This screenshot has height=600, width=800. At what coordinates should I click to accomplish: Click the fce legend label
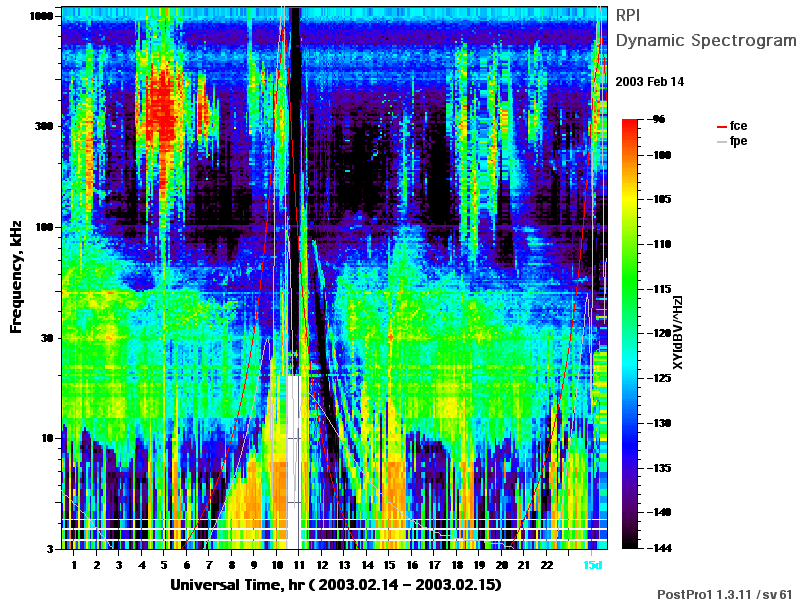pyautogui.click(x=738, y=126)
